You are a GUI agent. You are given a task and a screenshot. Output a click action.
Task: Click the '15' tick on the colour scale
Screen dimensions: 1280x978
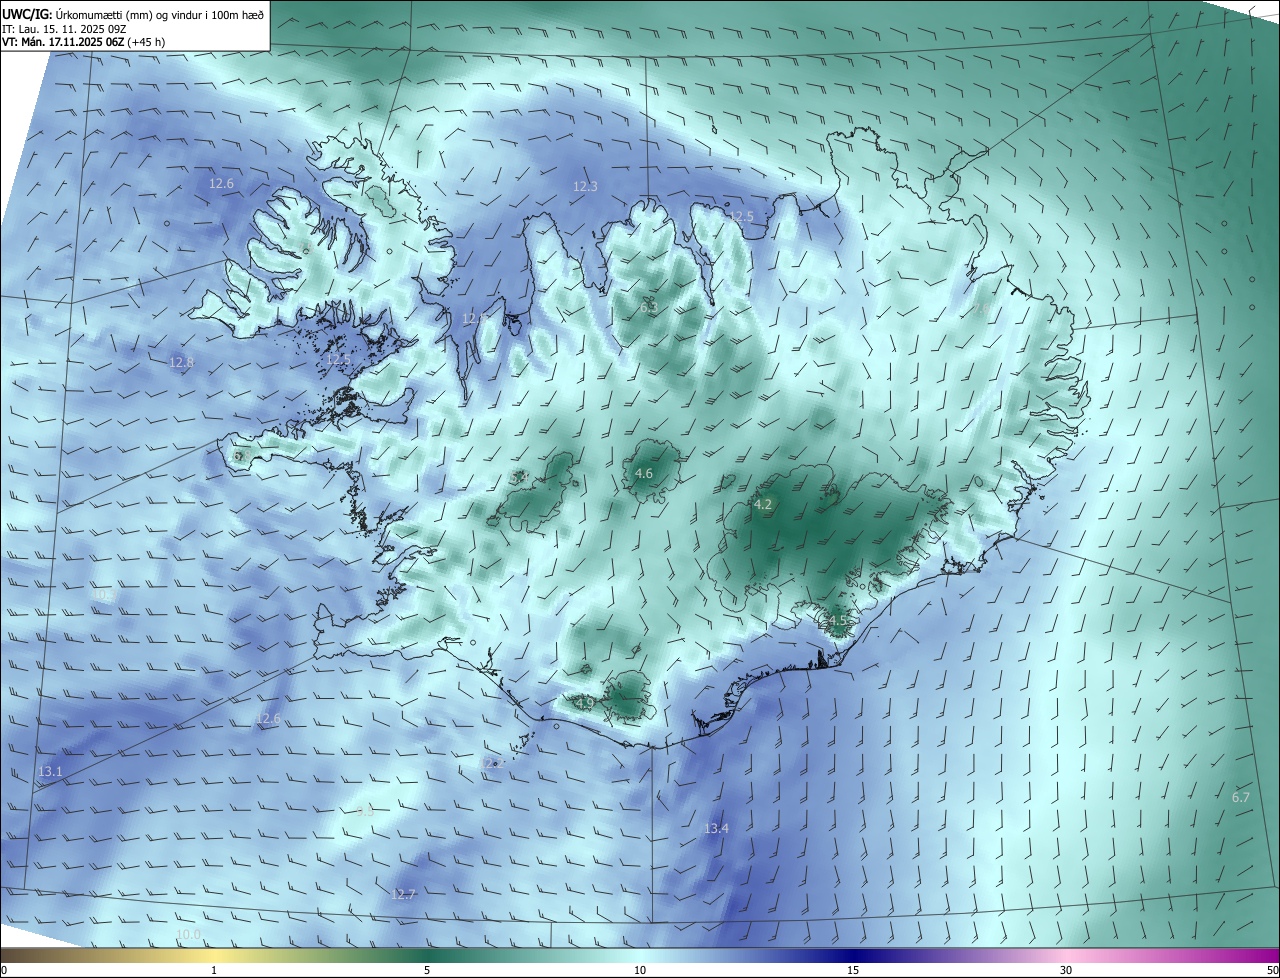(853, 970)
